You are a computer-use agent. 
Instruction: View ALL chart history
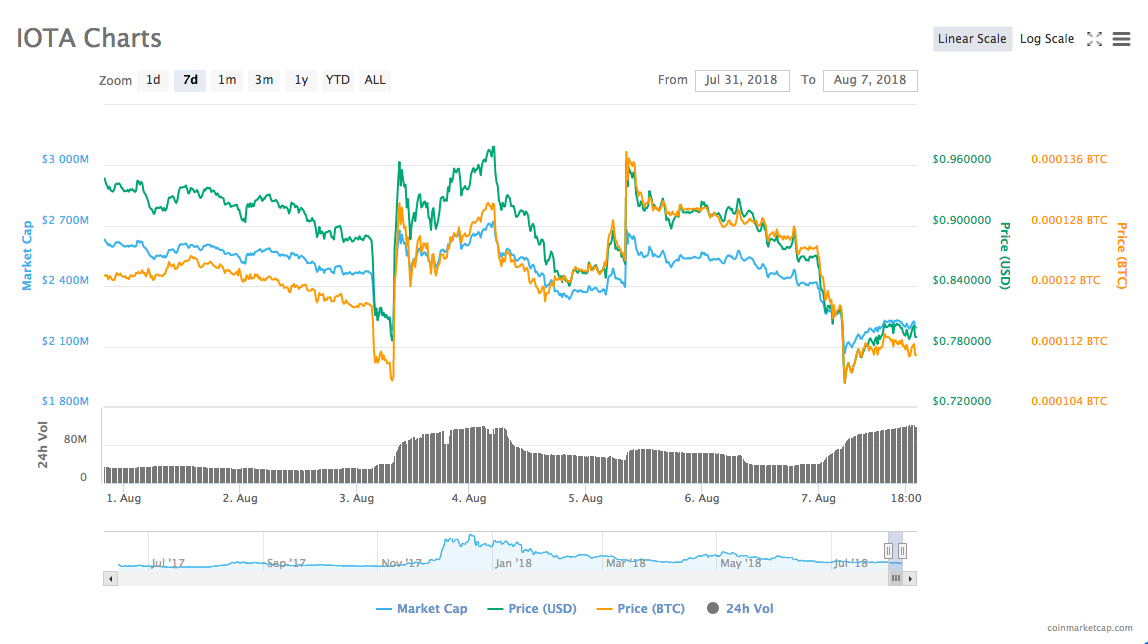pos(374,80)
